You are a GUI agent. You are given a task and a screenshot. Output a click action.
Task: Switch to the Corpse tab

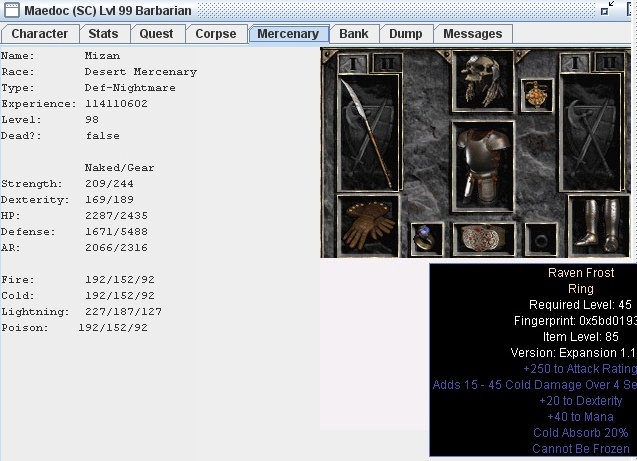coord(216,34)
